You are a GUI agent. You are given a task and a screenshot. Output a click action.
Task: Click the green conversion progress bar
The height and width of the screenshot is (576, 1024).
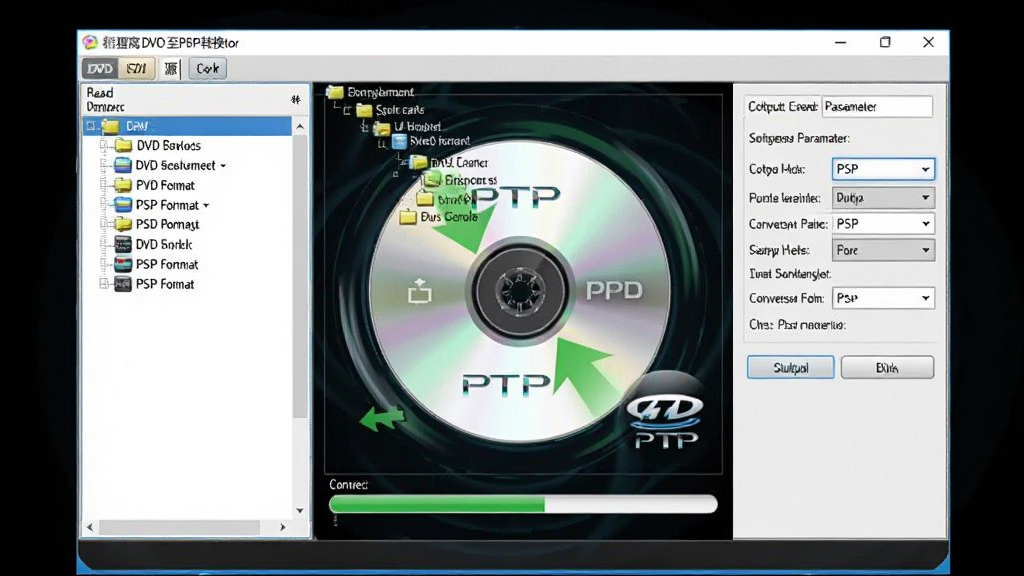[x=523, y=504]
